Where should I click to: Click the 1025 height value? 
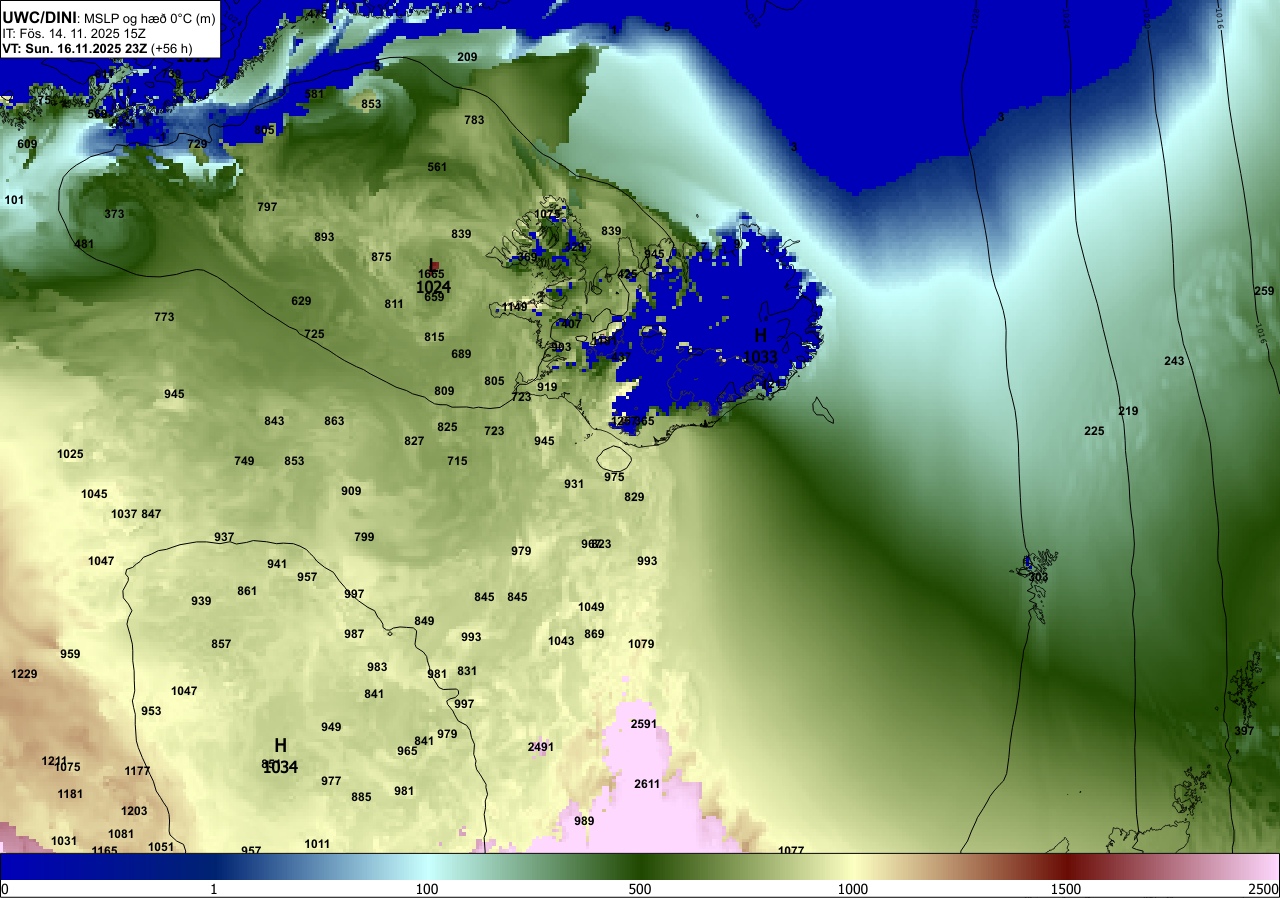[x=70, y=454]
